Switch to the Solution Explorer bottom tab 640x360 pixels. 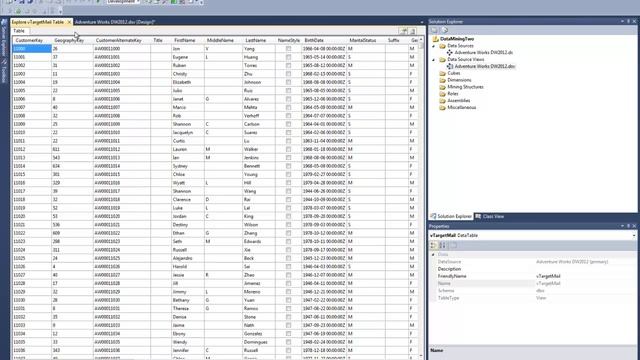click(x=451, y=216)
